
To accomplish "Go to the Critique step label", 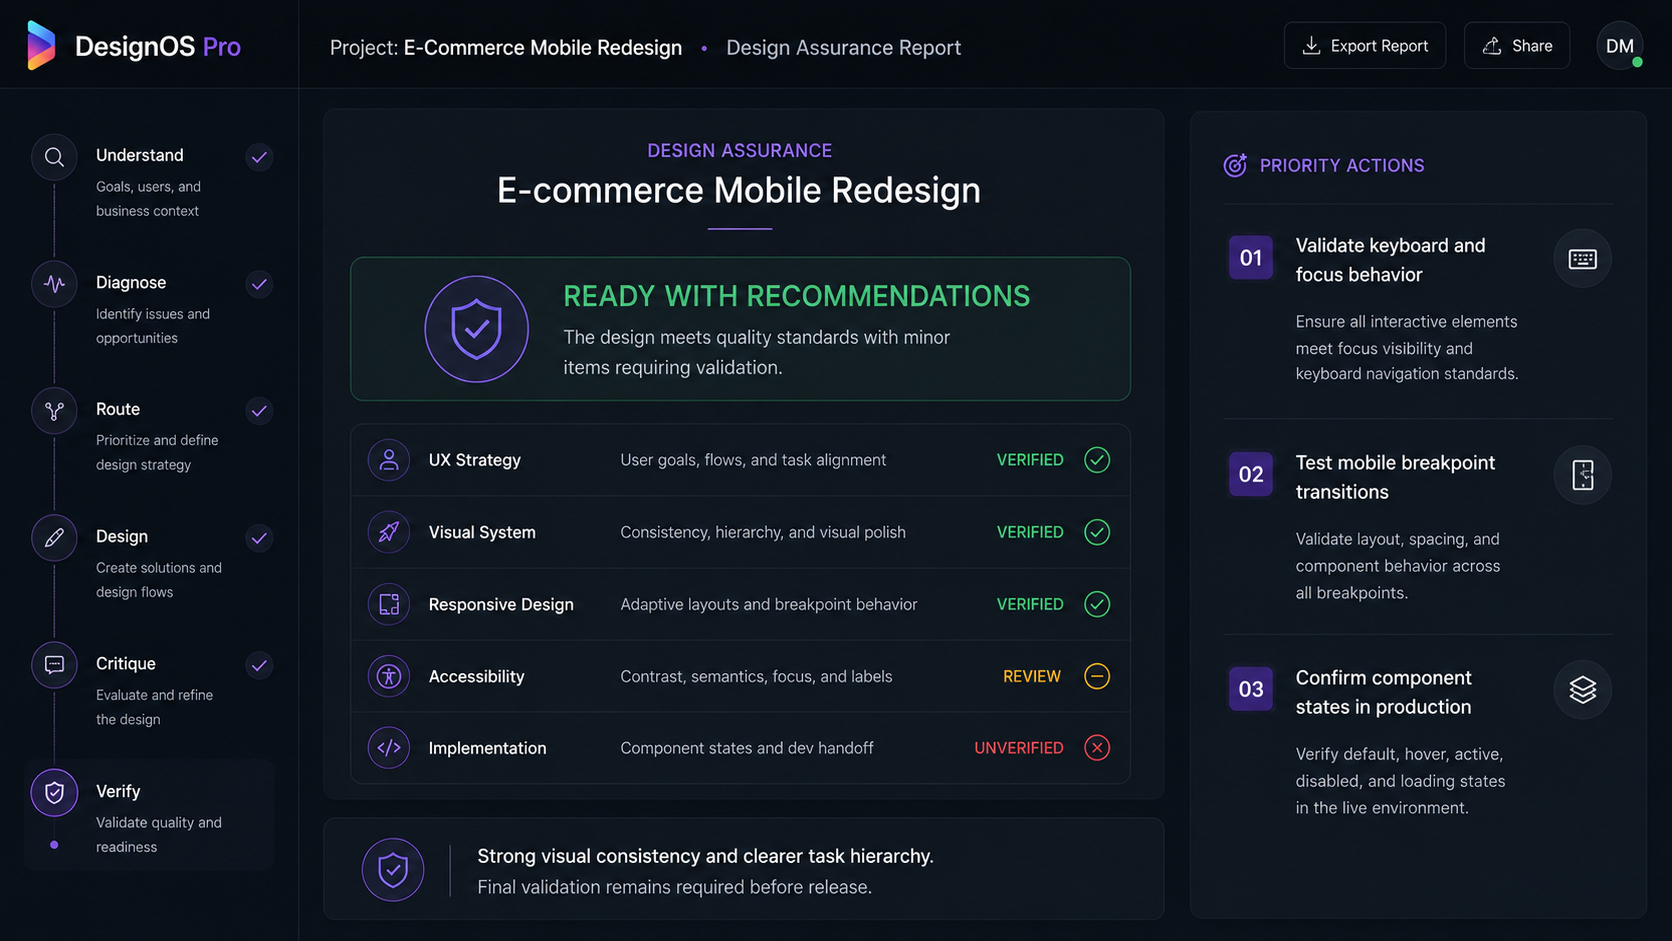I will point(126,664).
